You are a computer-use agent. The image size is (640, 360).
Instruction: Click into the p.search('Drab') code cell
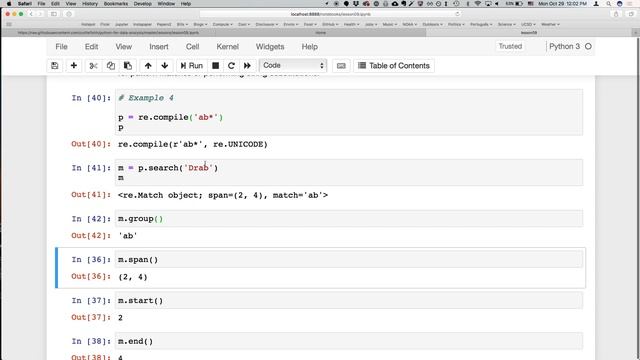click(349, 173)
